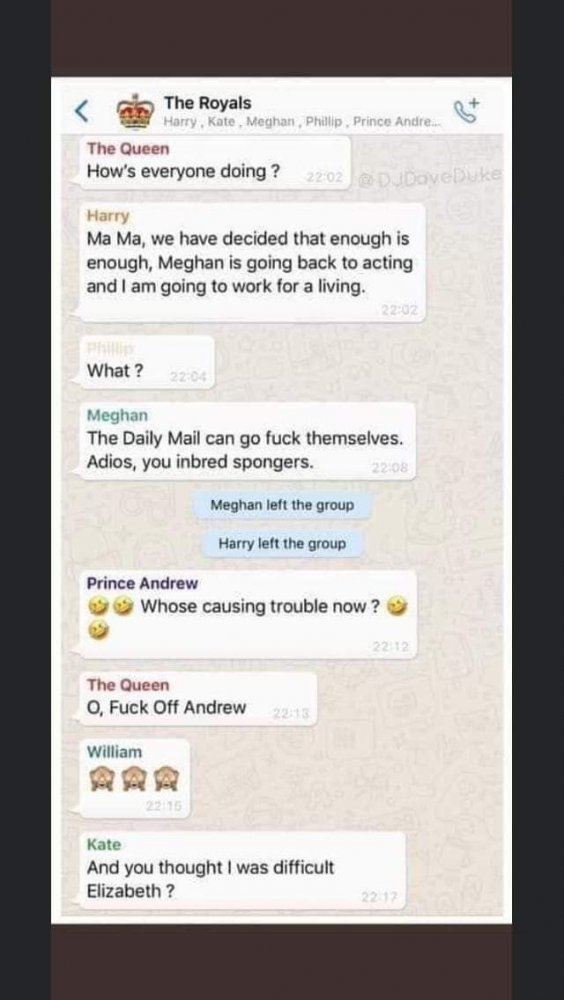Screen dimensions: 564x1000
Task: Select Kate's "And you thought I was difficult" message
Action: [242, 871]
